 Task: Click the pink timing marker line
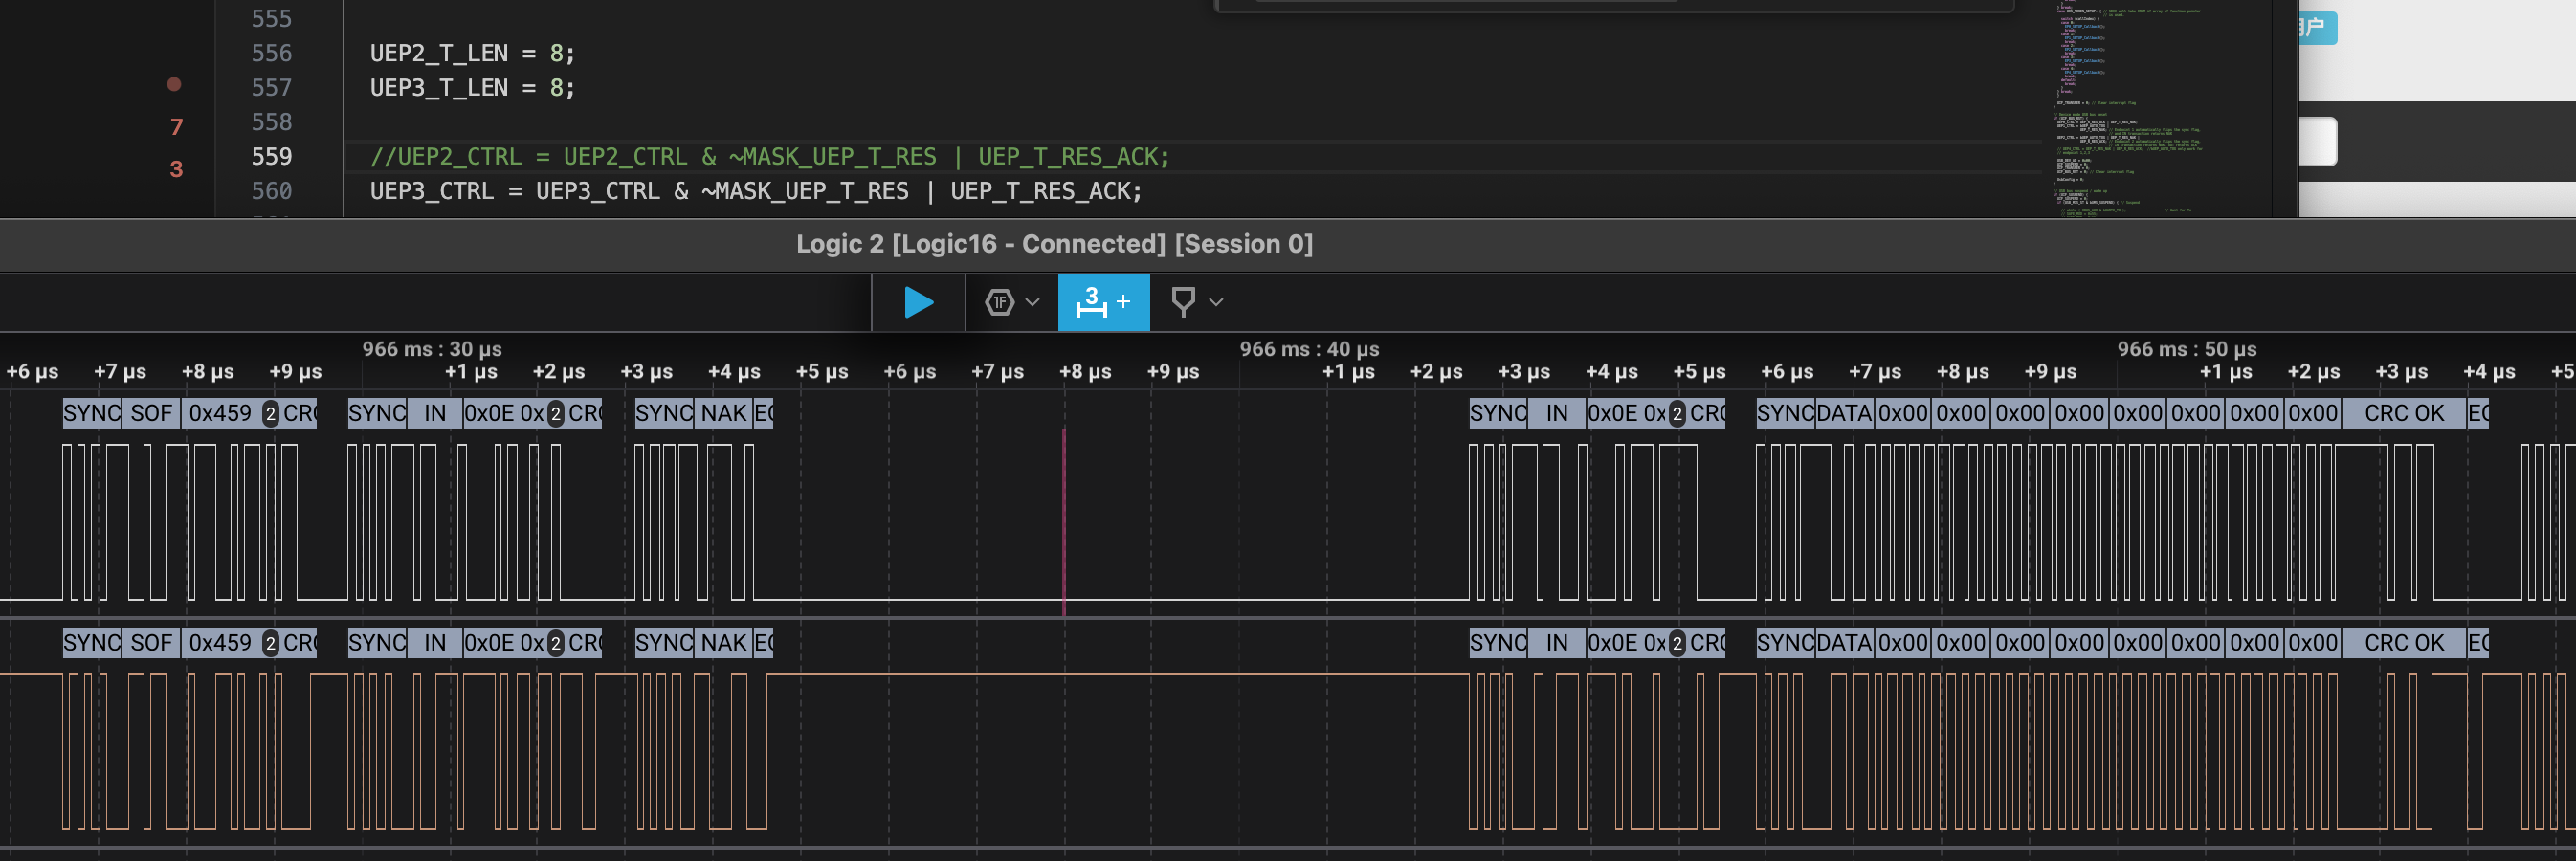1064,520
